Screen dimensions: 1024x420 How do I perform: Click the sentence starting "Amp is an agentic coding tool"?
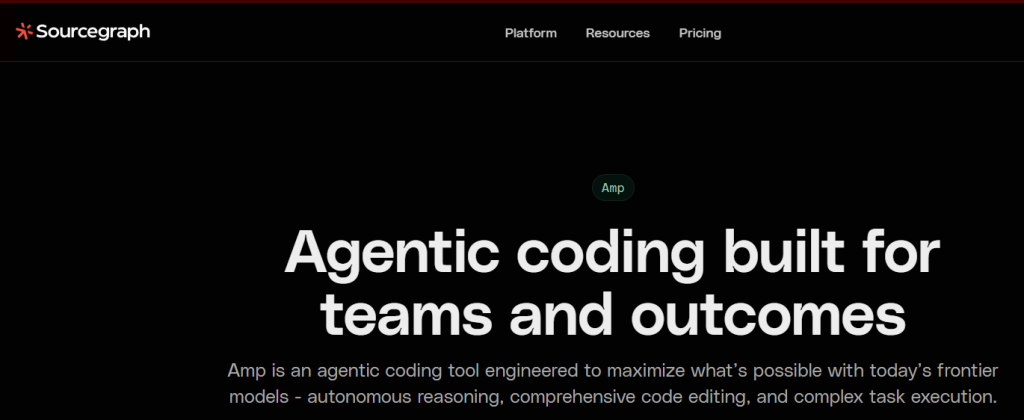point(613,371)
